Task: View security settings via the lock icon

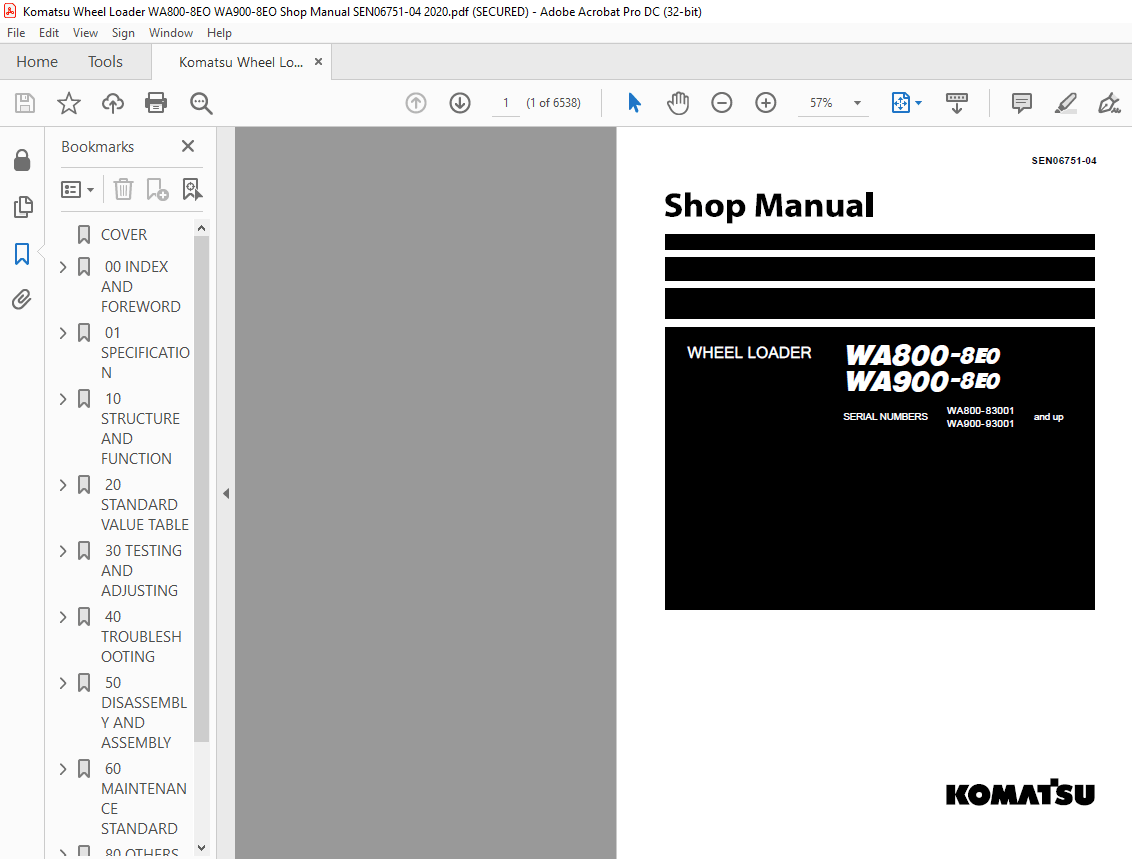Action: click(x=23, y=160)
